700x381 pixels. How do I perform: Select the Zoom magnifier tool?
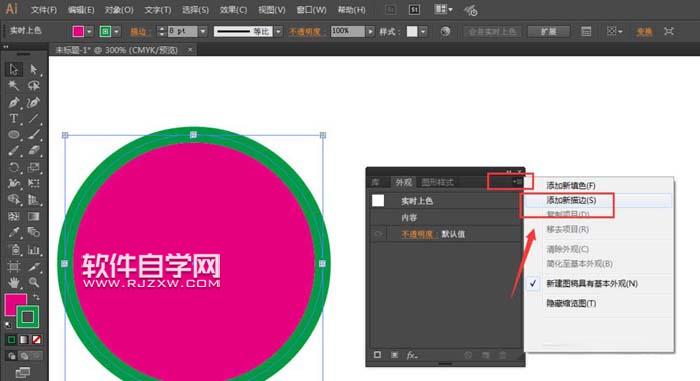pyautogui.click(x=33, y=282)
